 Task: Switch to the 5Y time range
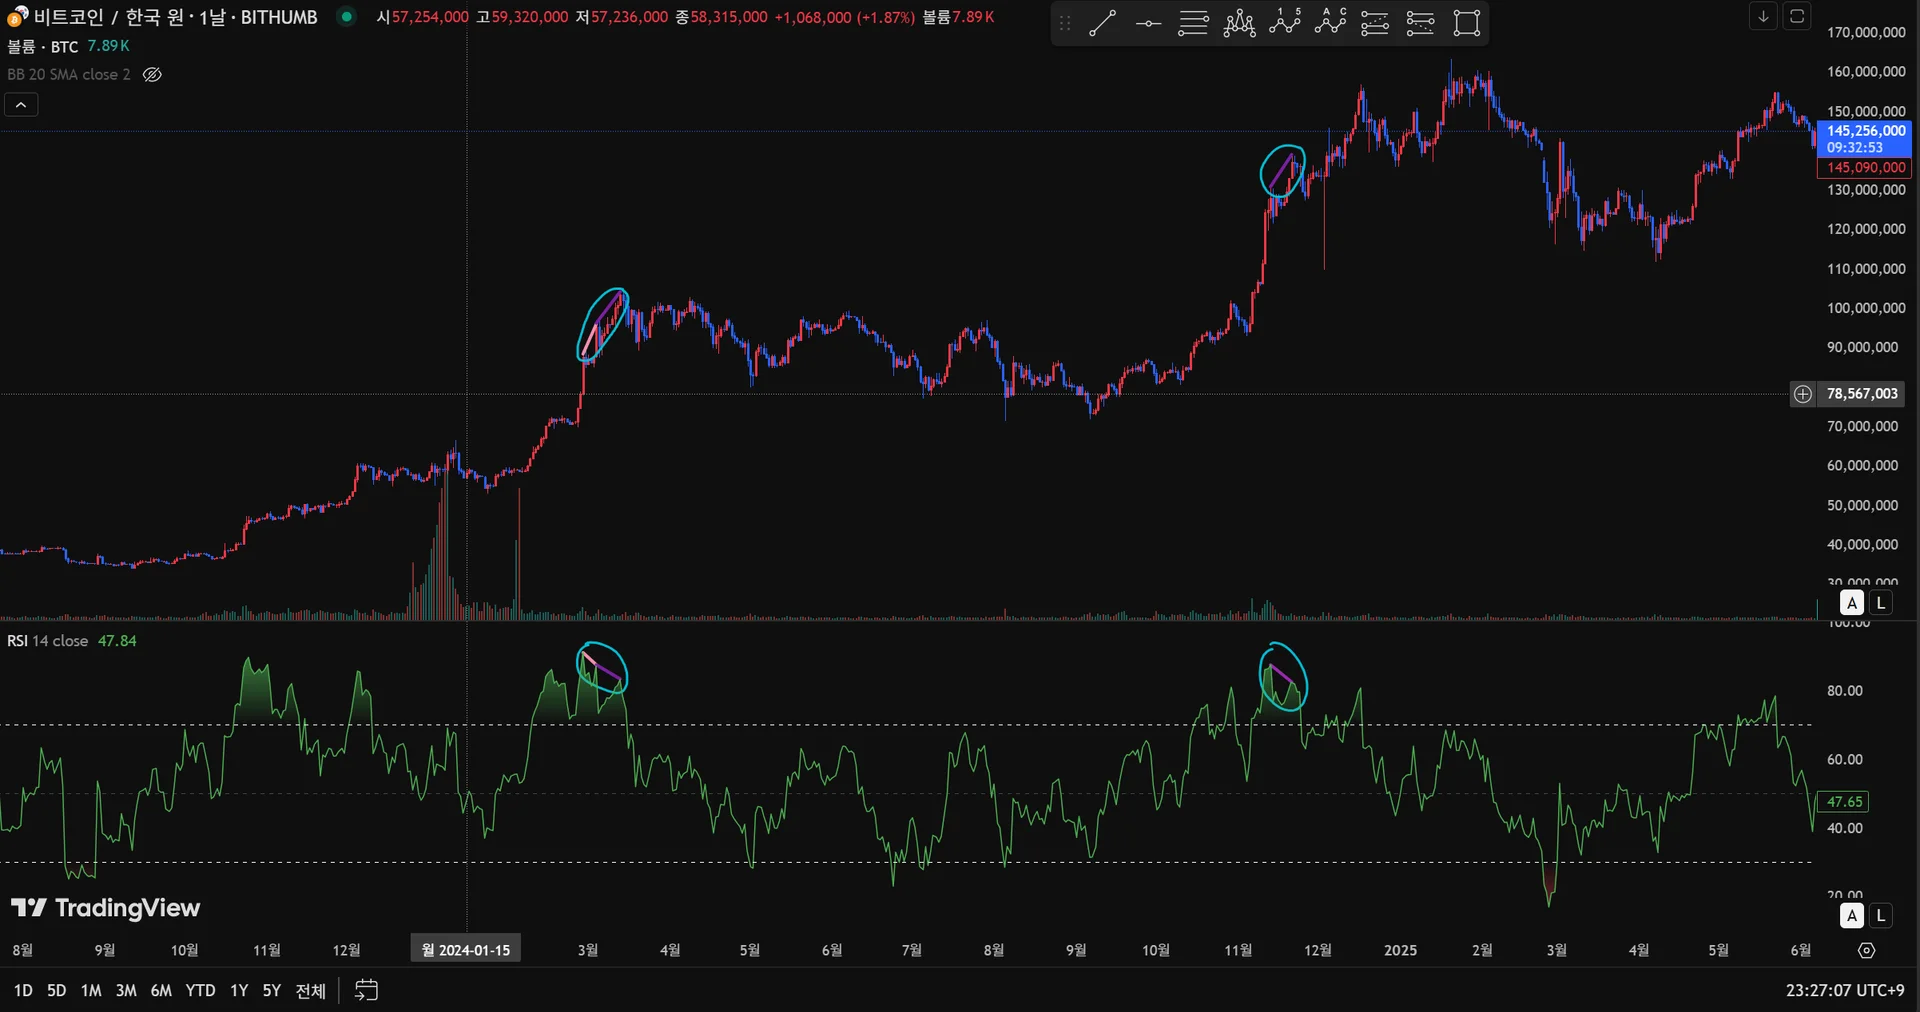point(272,990)
